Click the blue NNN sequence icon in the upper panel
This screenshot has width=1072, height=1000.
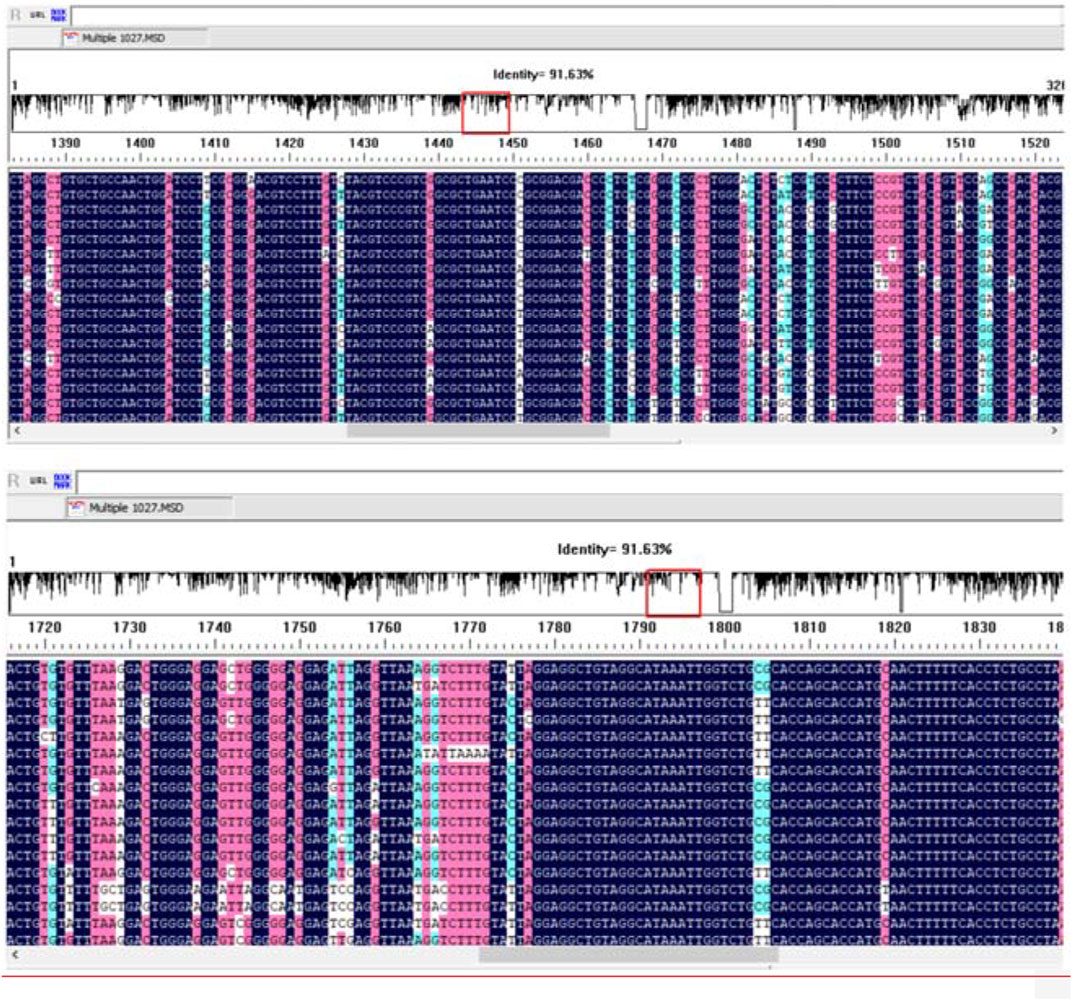[x=59, y=14]
